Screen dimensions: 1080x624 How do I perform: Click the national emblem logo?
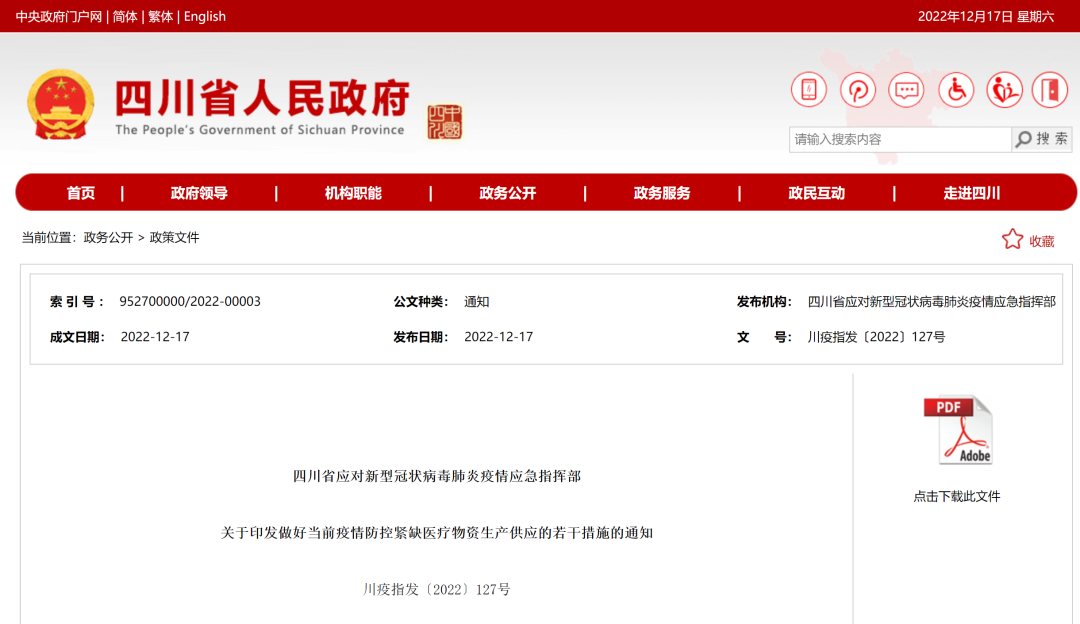tap(61, 104)
